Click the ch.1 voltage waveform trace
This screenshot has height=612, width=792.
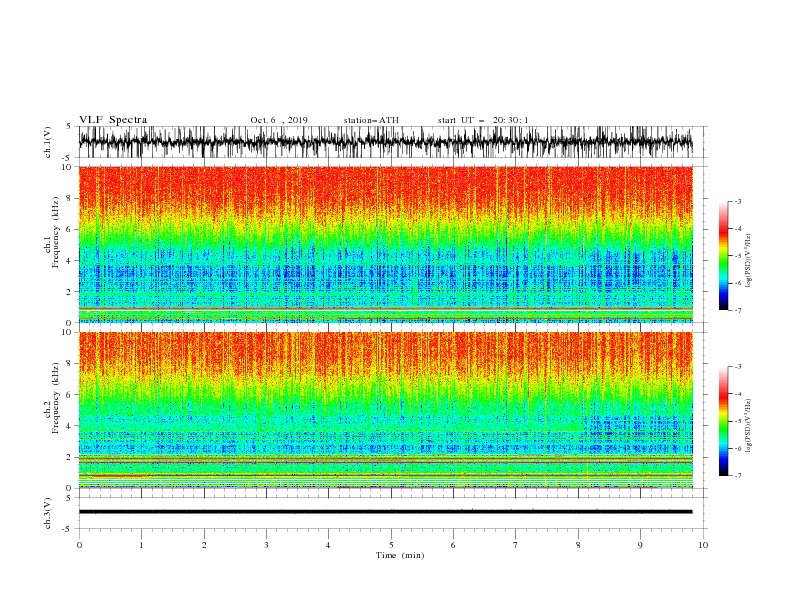pos(385,142)
